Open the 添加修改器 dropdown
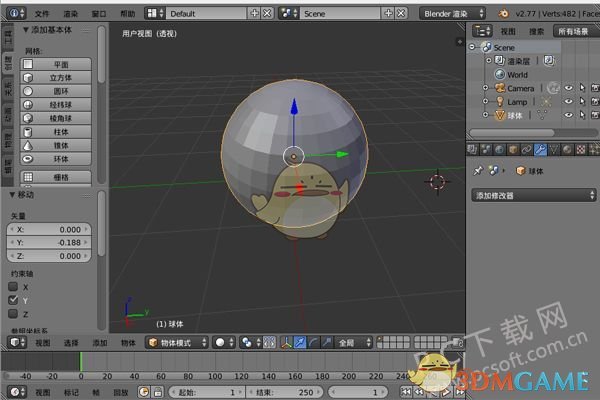 [534, 196]
